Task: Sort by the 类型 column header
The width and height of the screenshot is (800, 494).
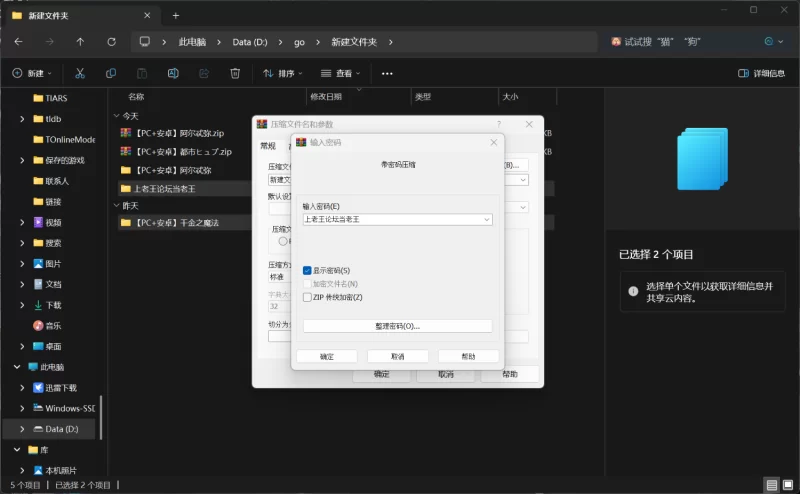Action: click(x=423, y=97)
